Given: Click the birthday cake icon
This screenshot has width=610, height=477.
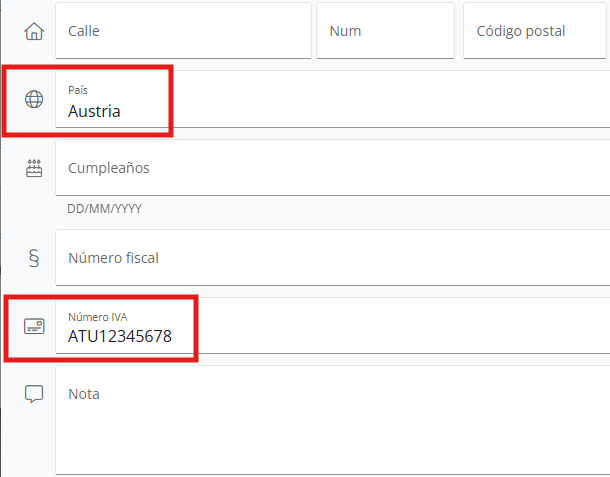Looking at the screenshot, I should 34,168.
